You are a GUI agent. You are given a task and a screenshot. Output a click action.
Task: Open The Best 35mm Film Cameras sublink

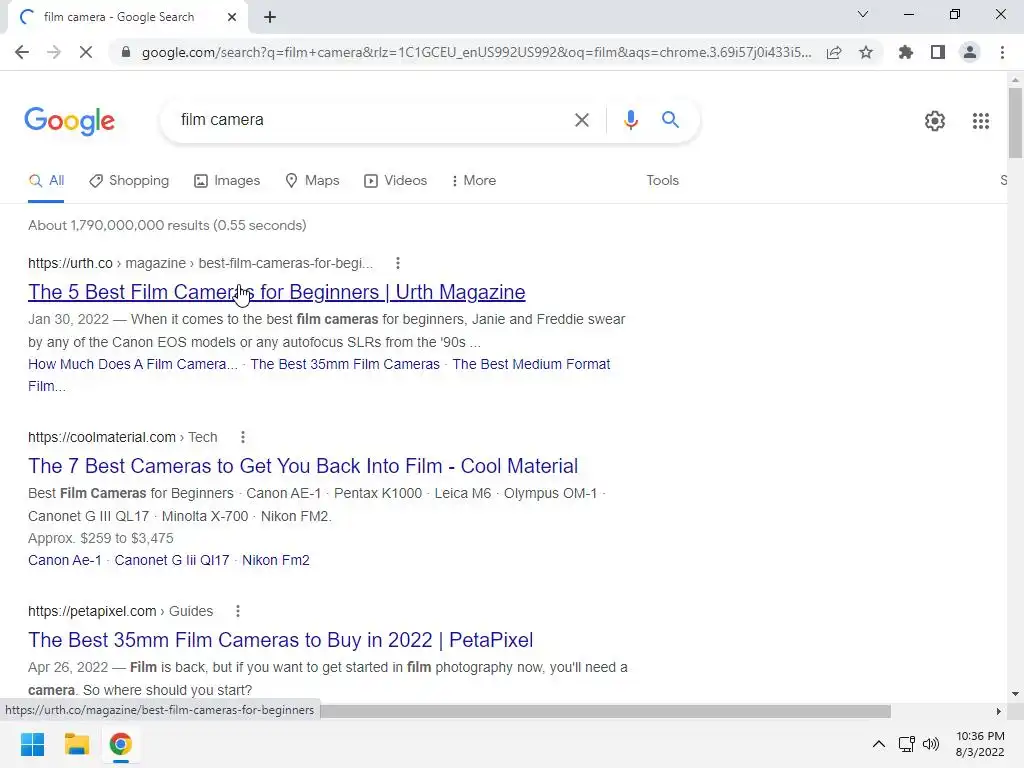[345, 364]
